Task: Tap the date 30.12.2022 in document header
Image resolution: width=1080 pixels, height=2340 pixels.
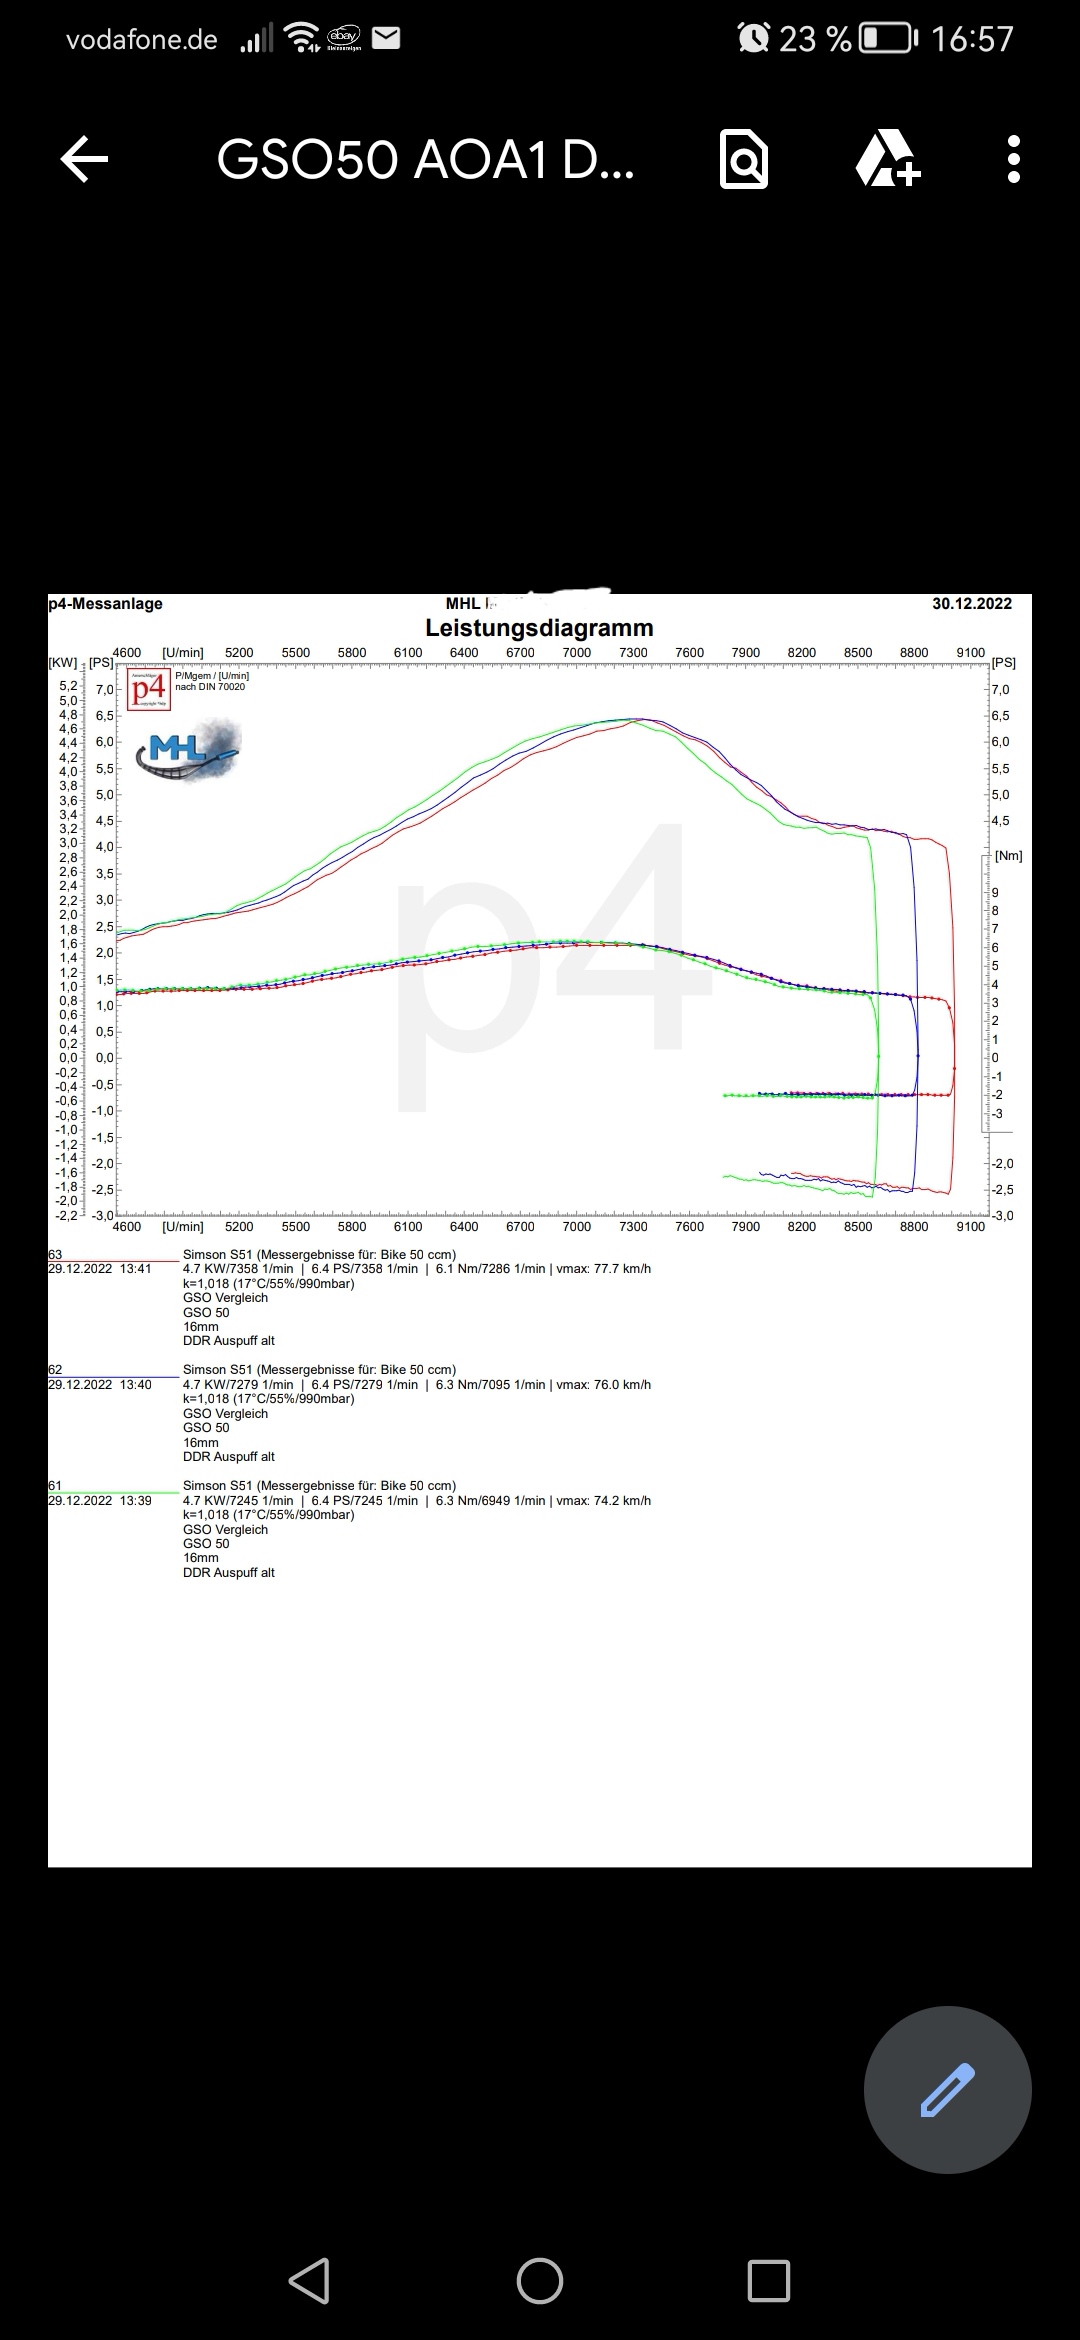Action: (971, 604)
